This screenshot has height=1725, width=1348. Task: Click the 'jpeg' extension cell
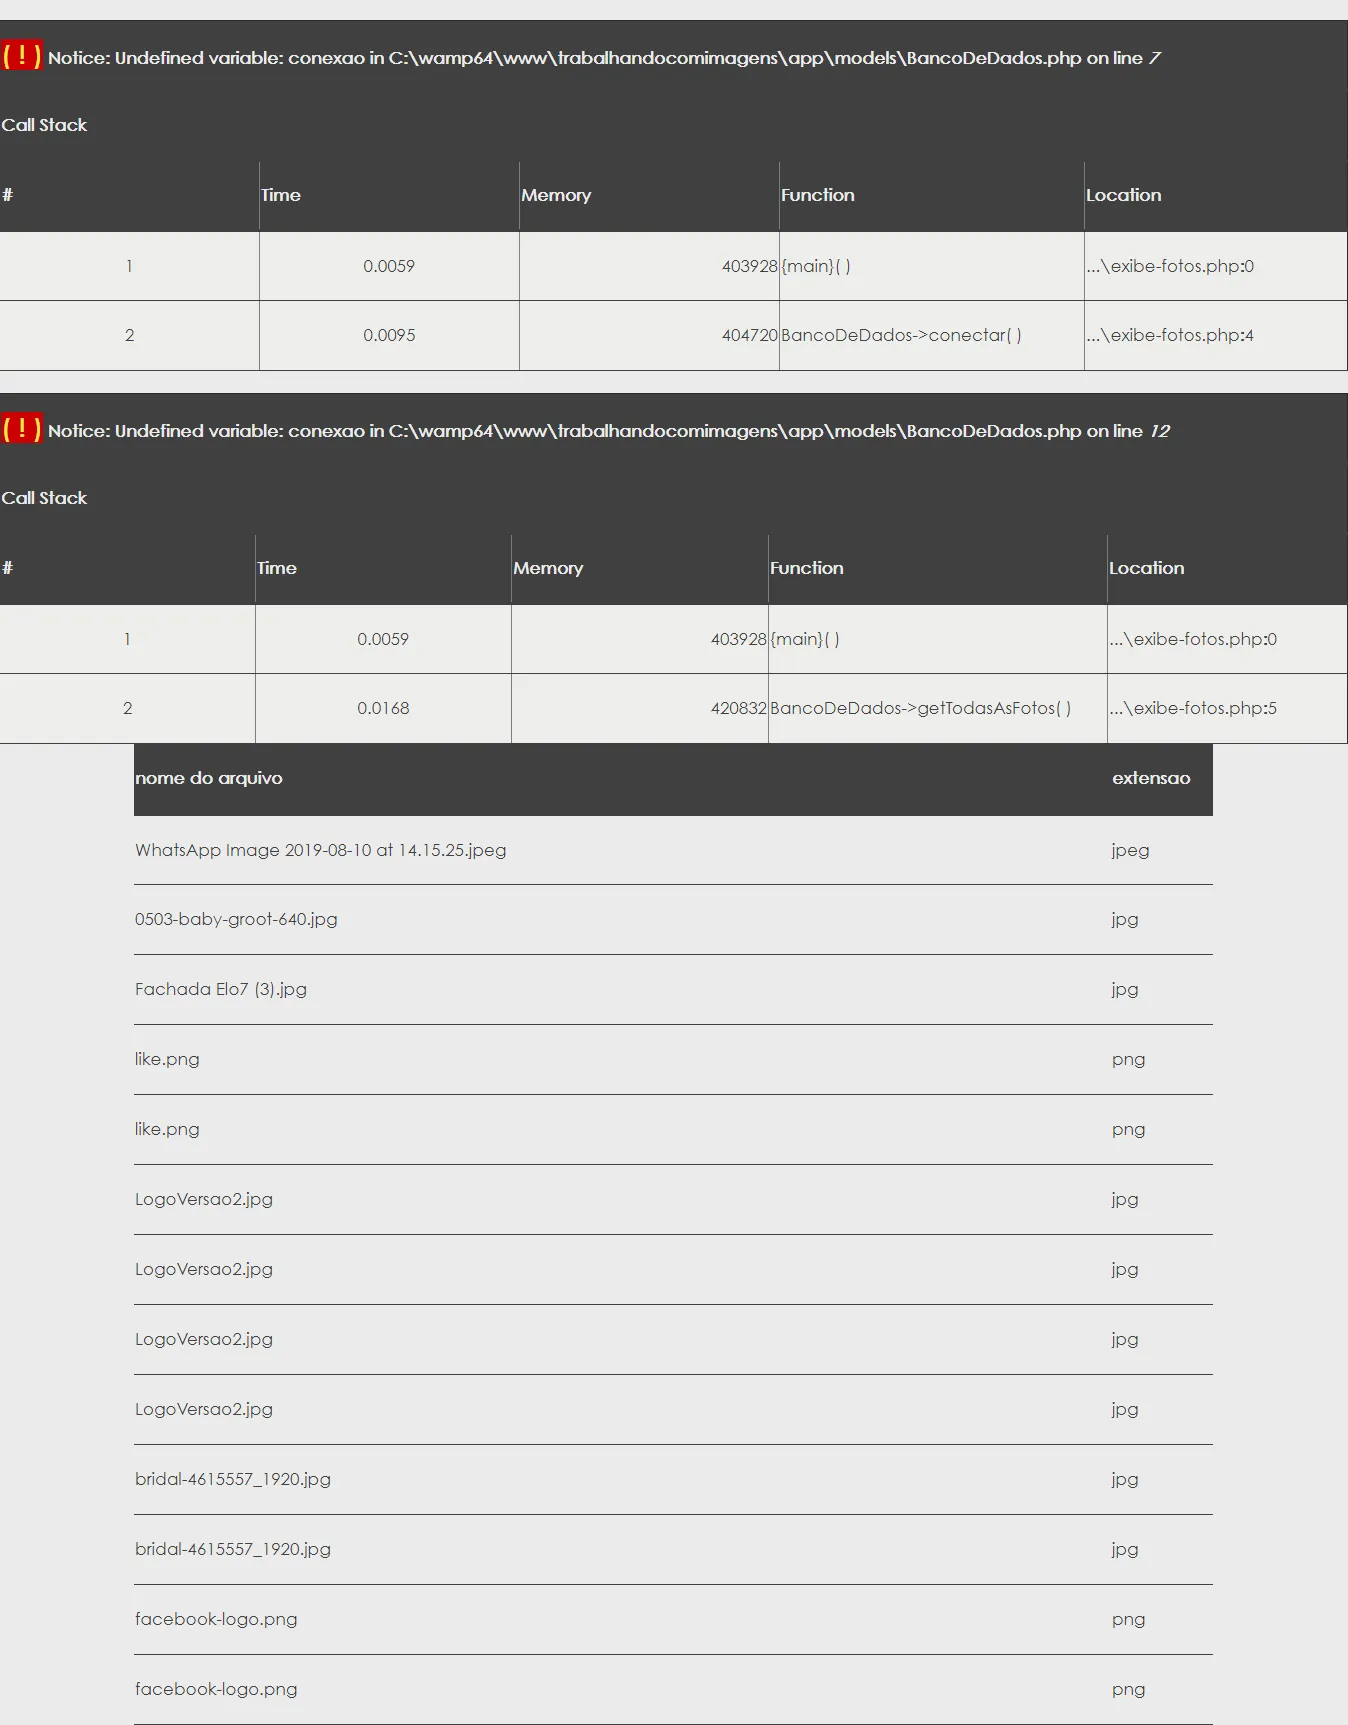click(x=1130, y=850)
